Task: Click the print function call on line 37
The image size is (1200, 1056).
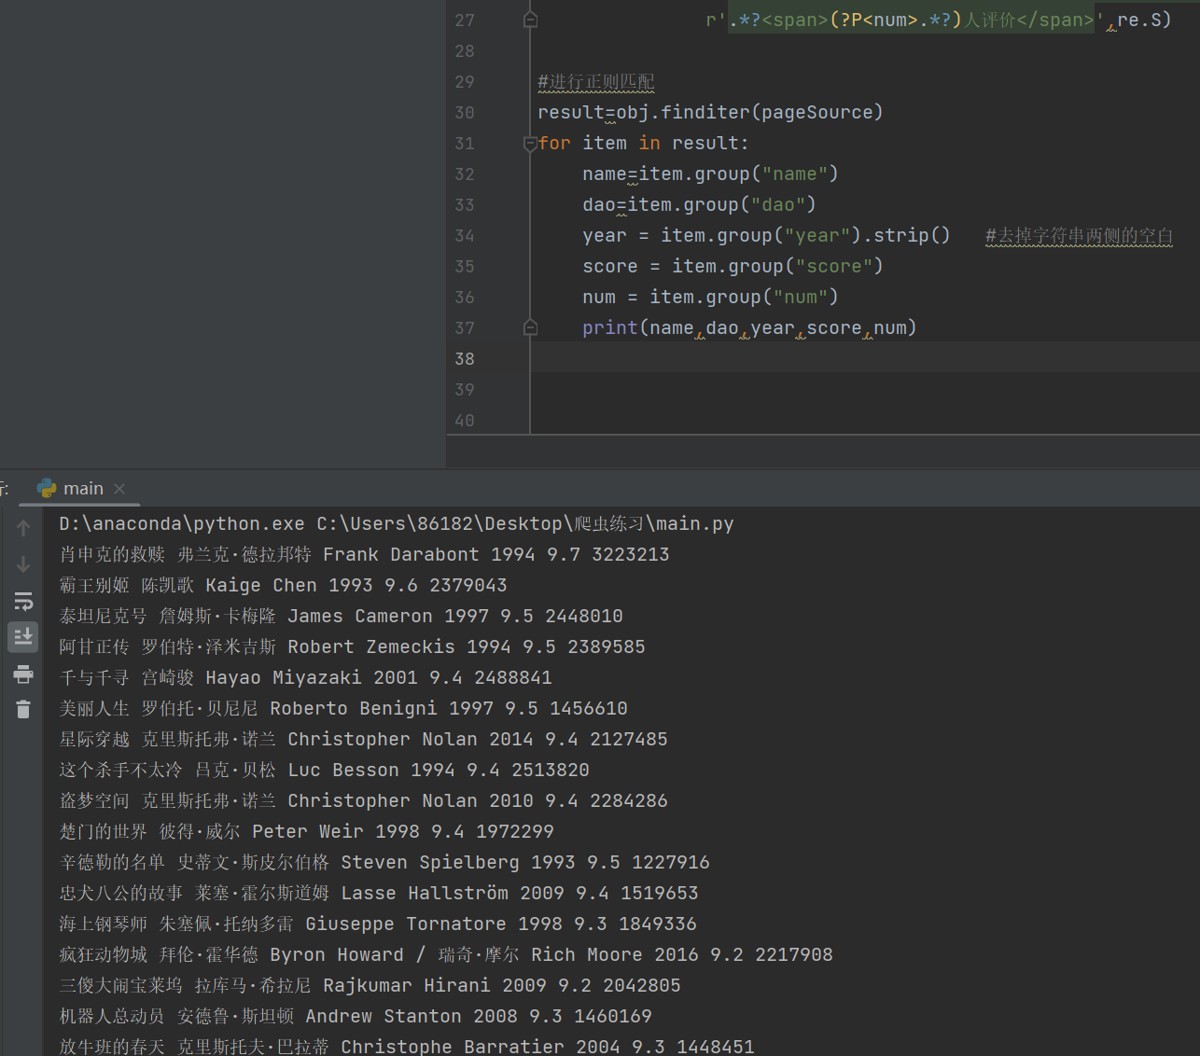Action: pyautogui.click(x=610, y=328)
